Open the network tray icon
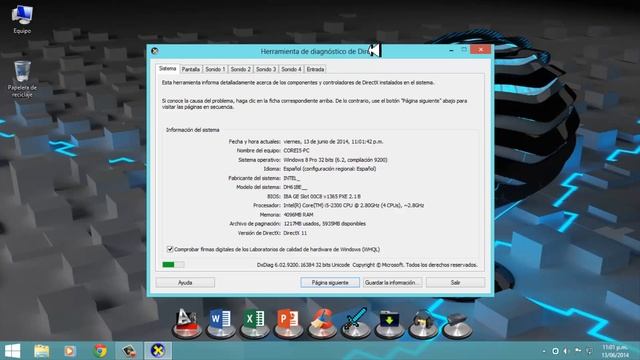The image size is (640, 360). click(589, 351)
